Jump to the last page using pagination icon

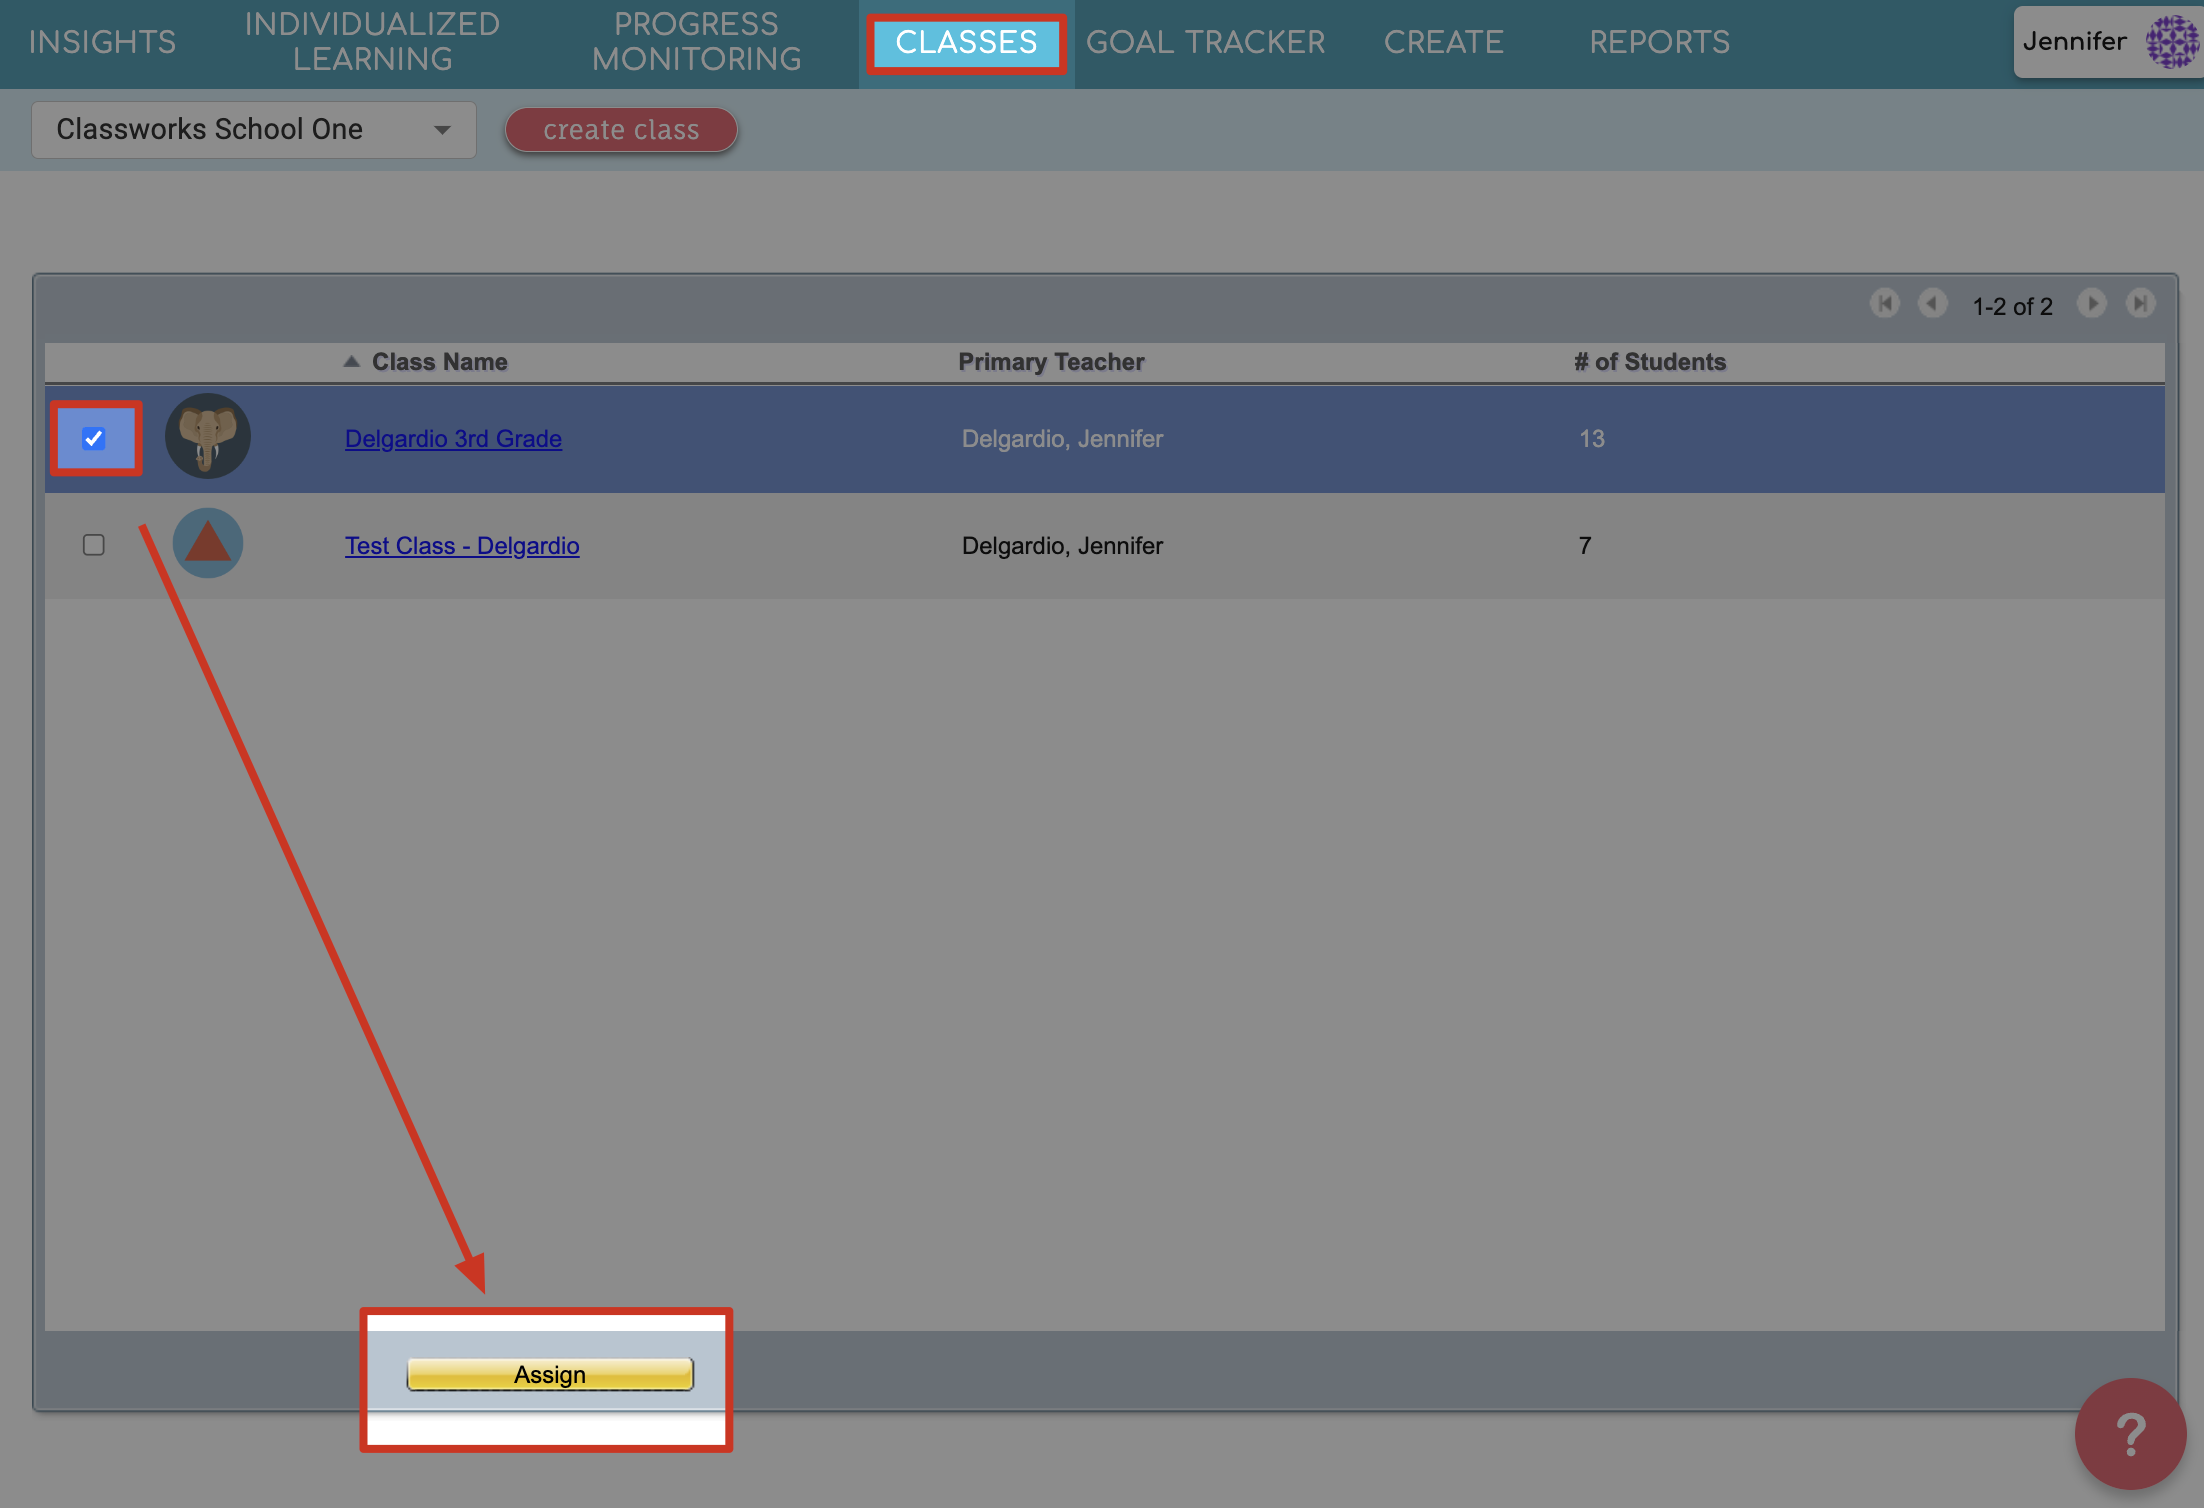pos(2141,304)
